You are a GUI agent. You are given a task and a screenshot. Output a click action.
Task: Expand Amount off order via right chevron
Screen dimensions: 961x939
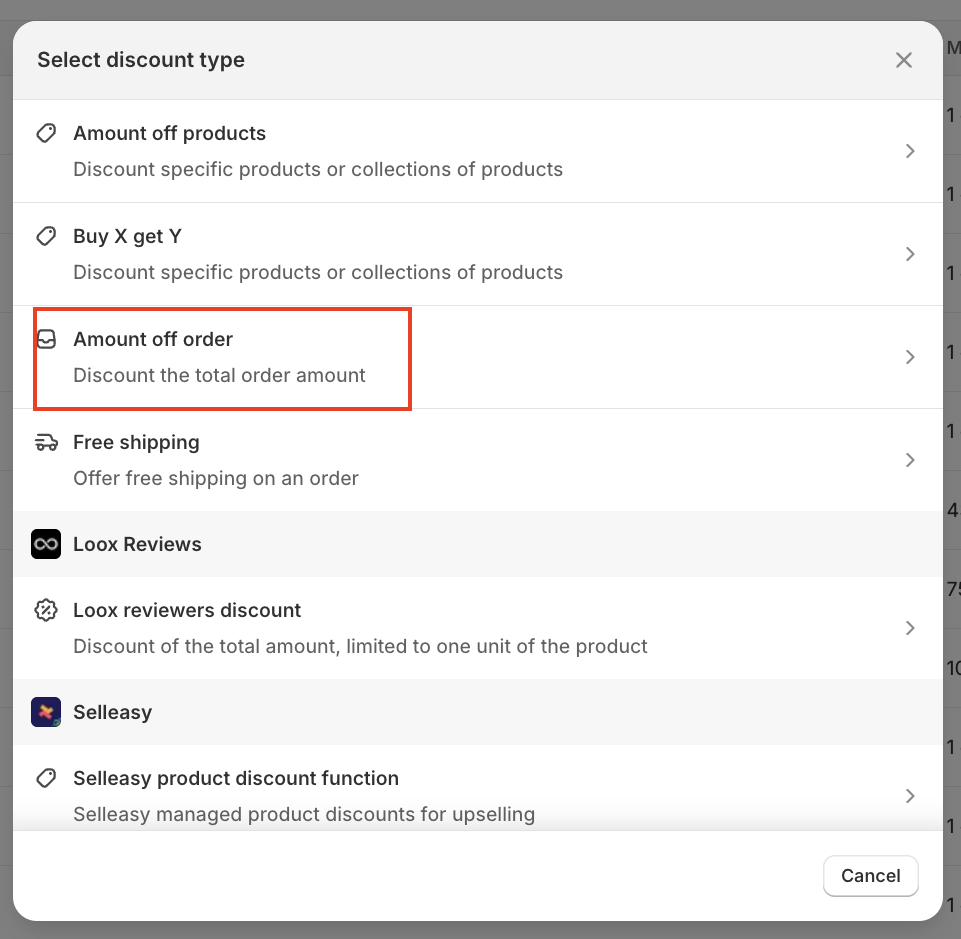click(910, 357)
